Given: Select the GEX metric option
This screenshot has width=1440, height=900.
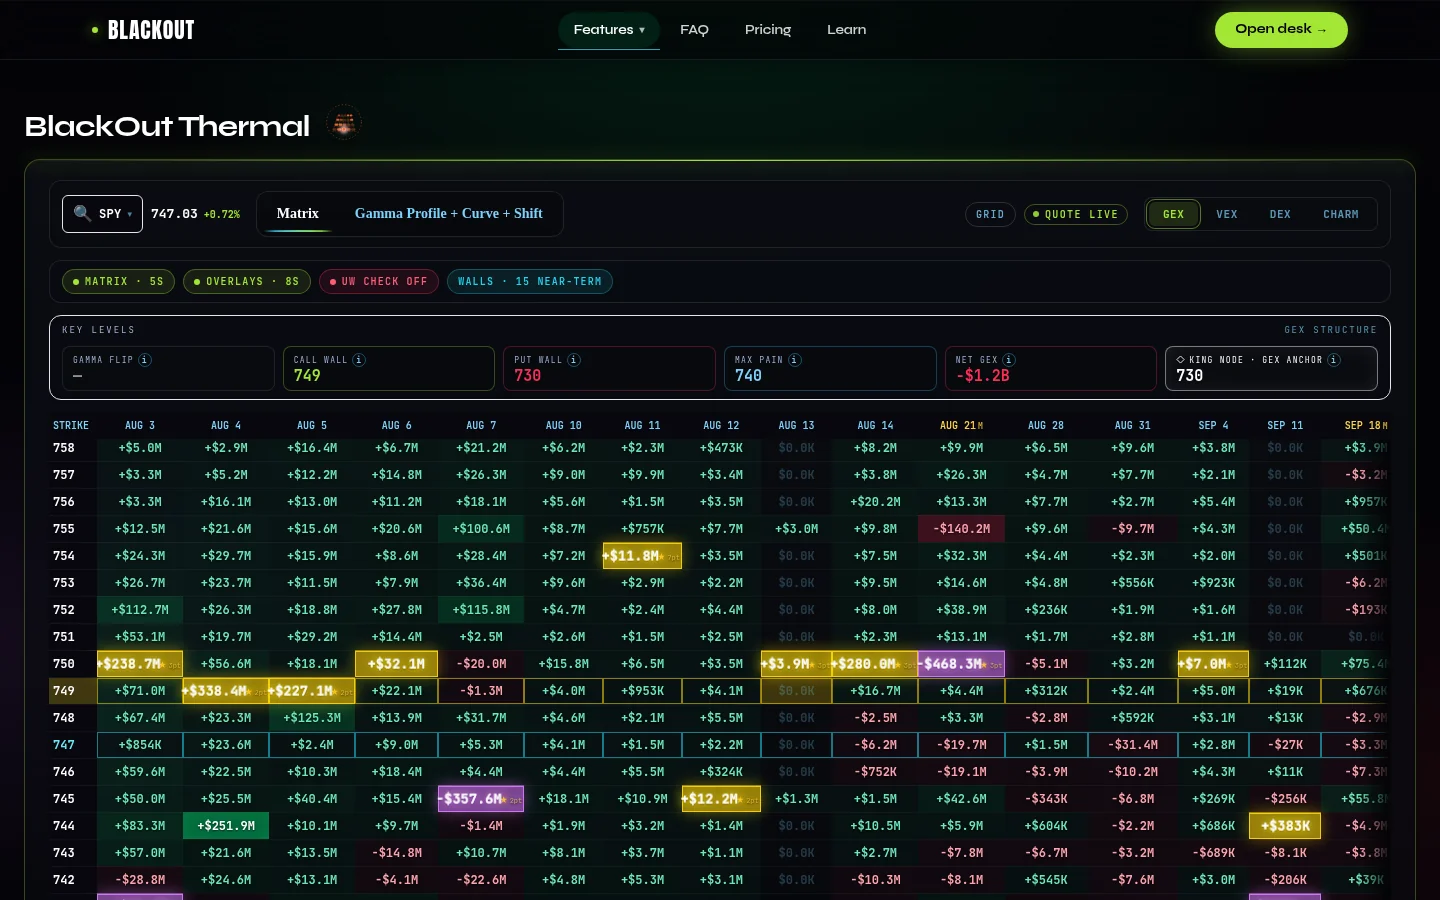Looking at the screenshot, I should point(1173,214).
